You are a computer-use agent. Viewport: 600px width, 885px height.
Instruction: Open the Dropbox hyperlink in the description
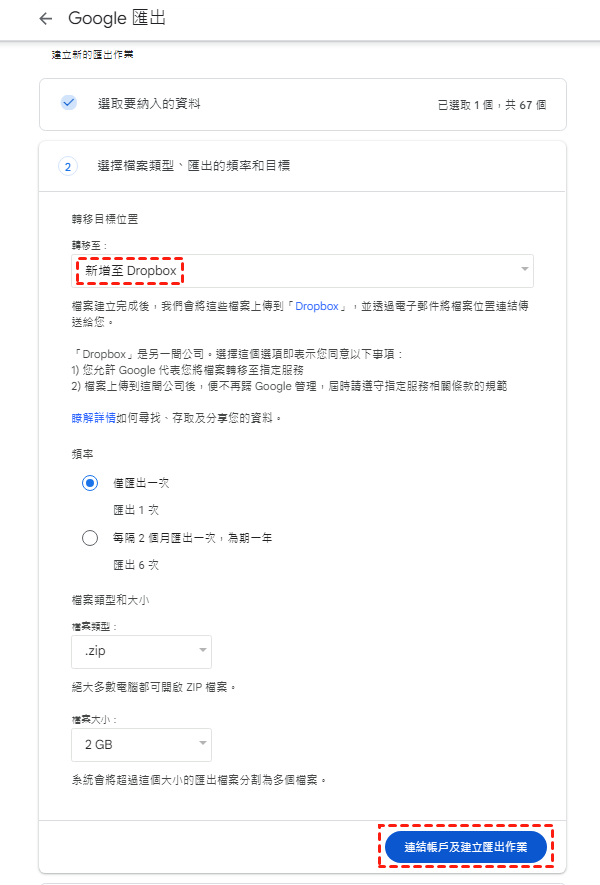[317, 306]
